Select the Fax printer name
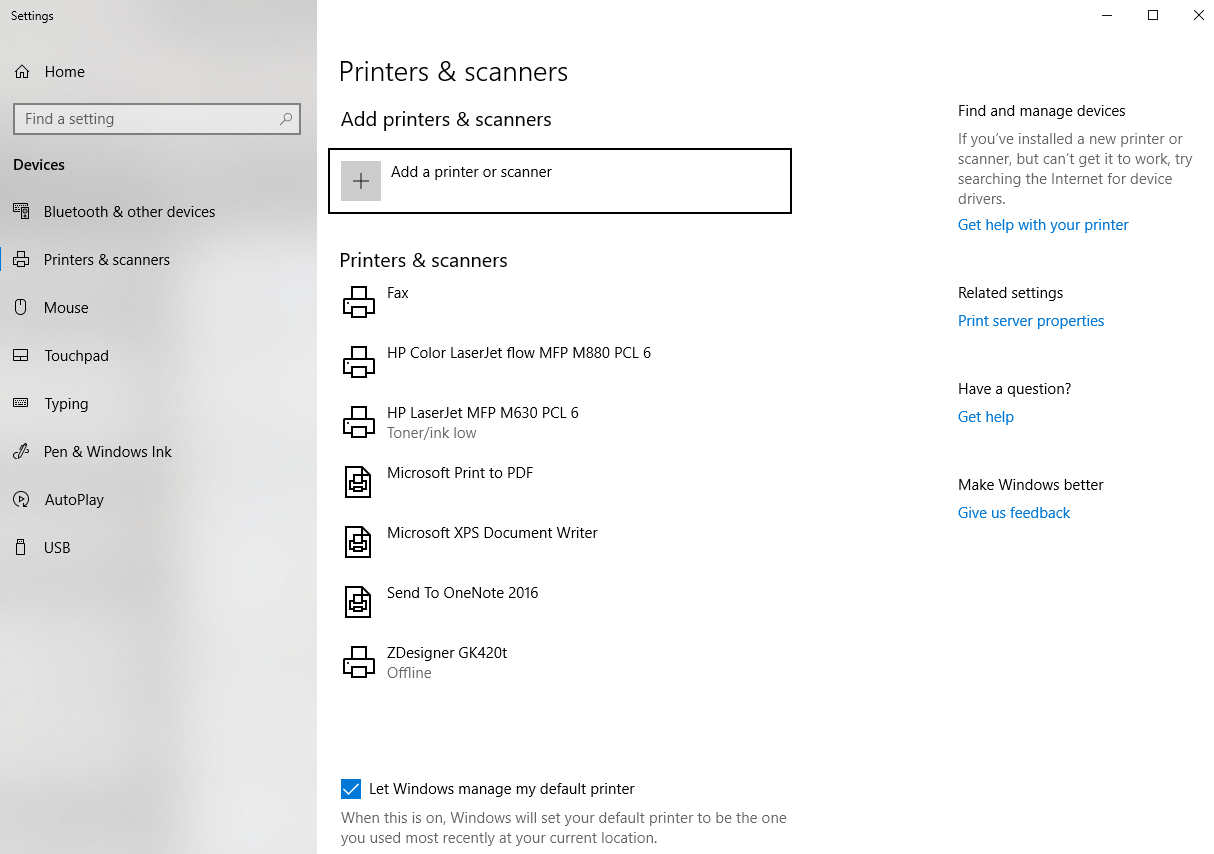 click(x=398, y=293)
